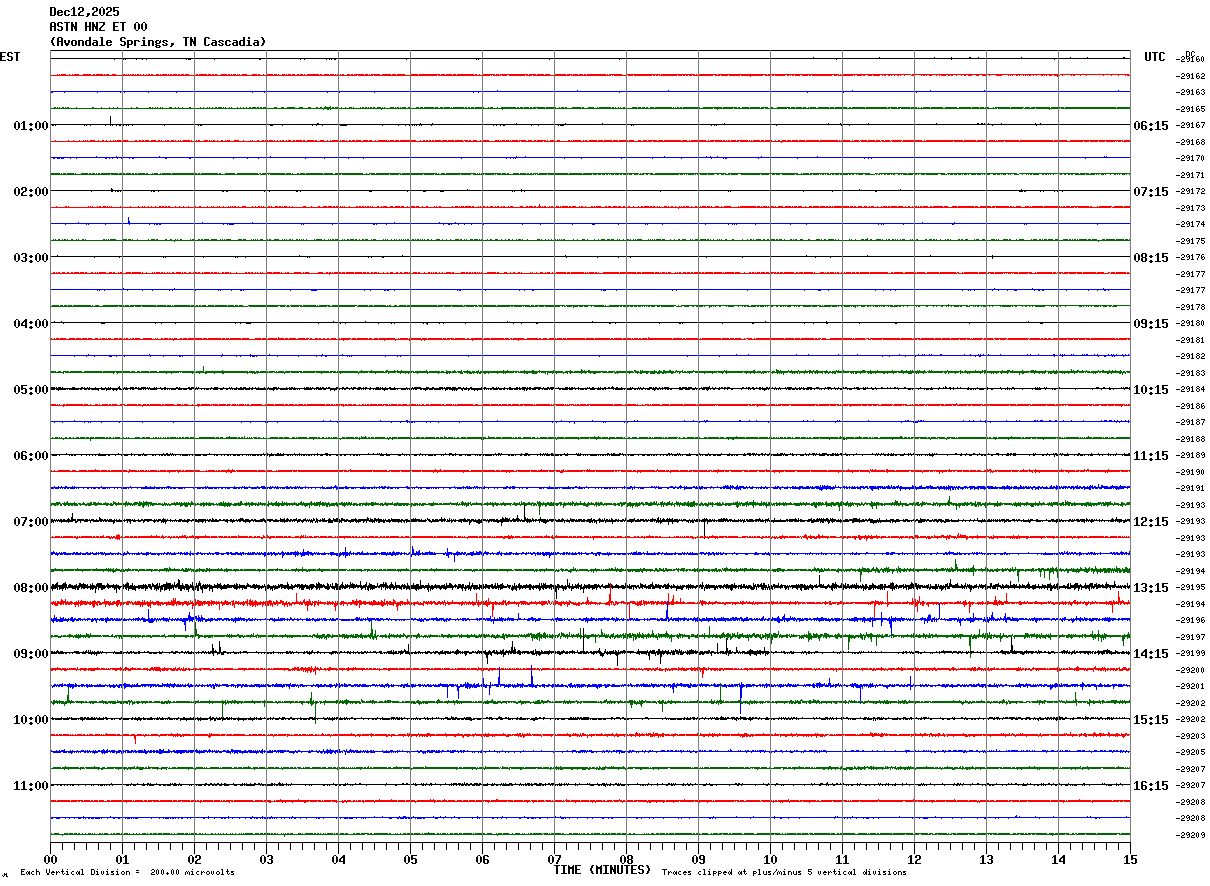Click the DC offset value "-29205"
This screenshot has height=886, width=1210.
pyautogui.click(x=1191, y=752)
